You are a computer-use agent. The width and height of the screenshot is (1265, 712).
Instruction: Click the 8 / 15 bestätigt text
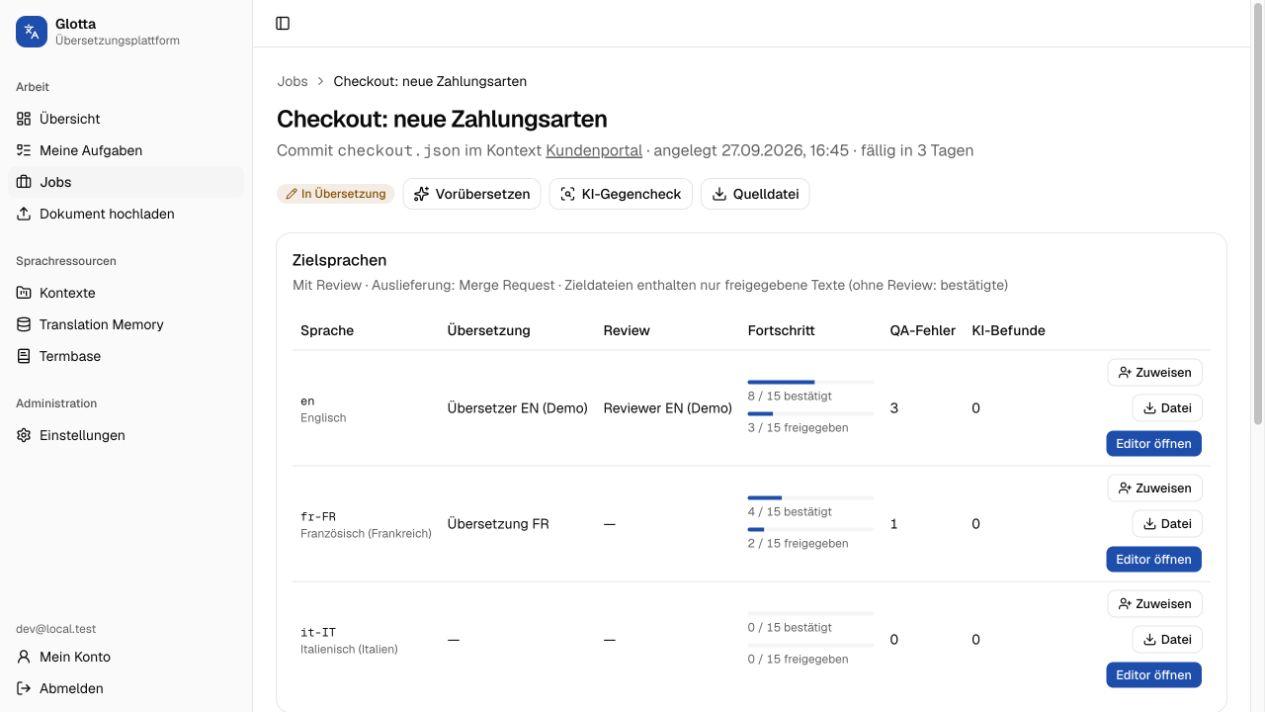(790, 396)
